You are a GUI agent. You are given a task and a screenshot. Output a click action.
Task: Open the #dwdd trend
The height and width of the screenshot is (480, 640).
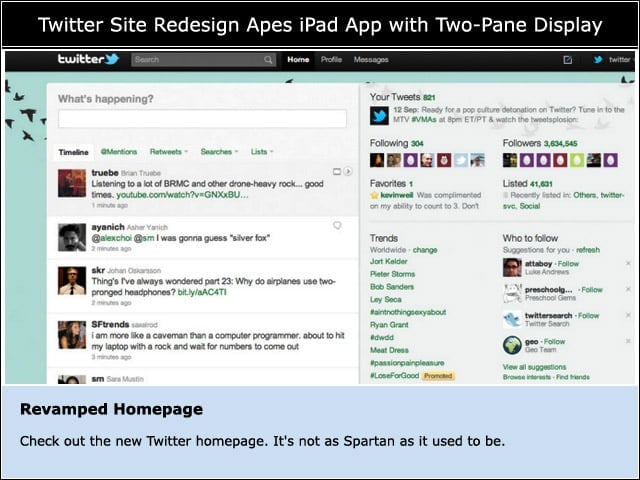(x=382, y=338)
